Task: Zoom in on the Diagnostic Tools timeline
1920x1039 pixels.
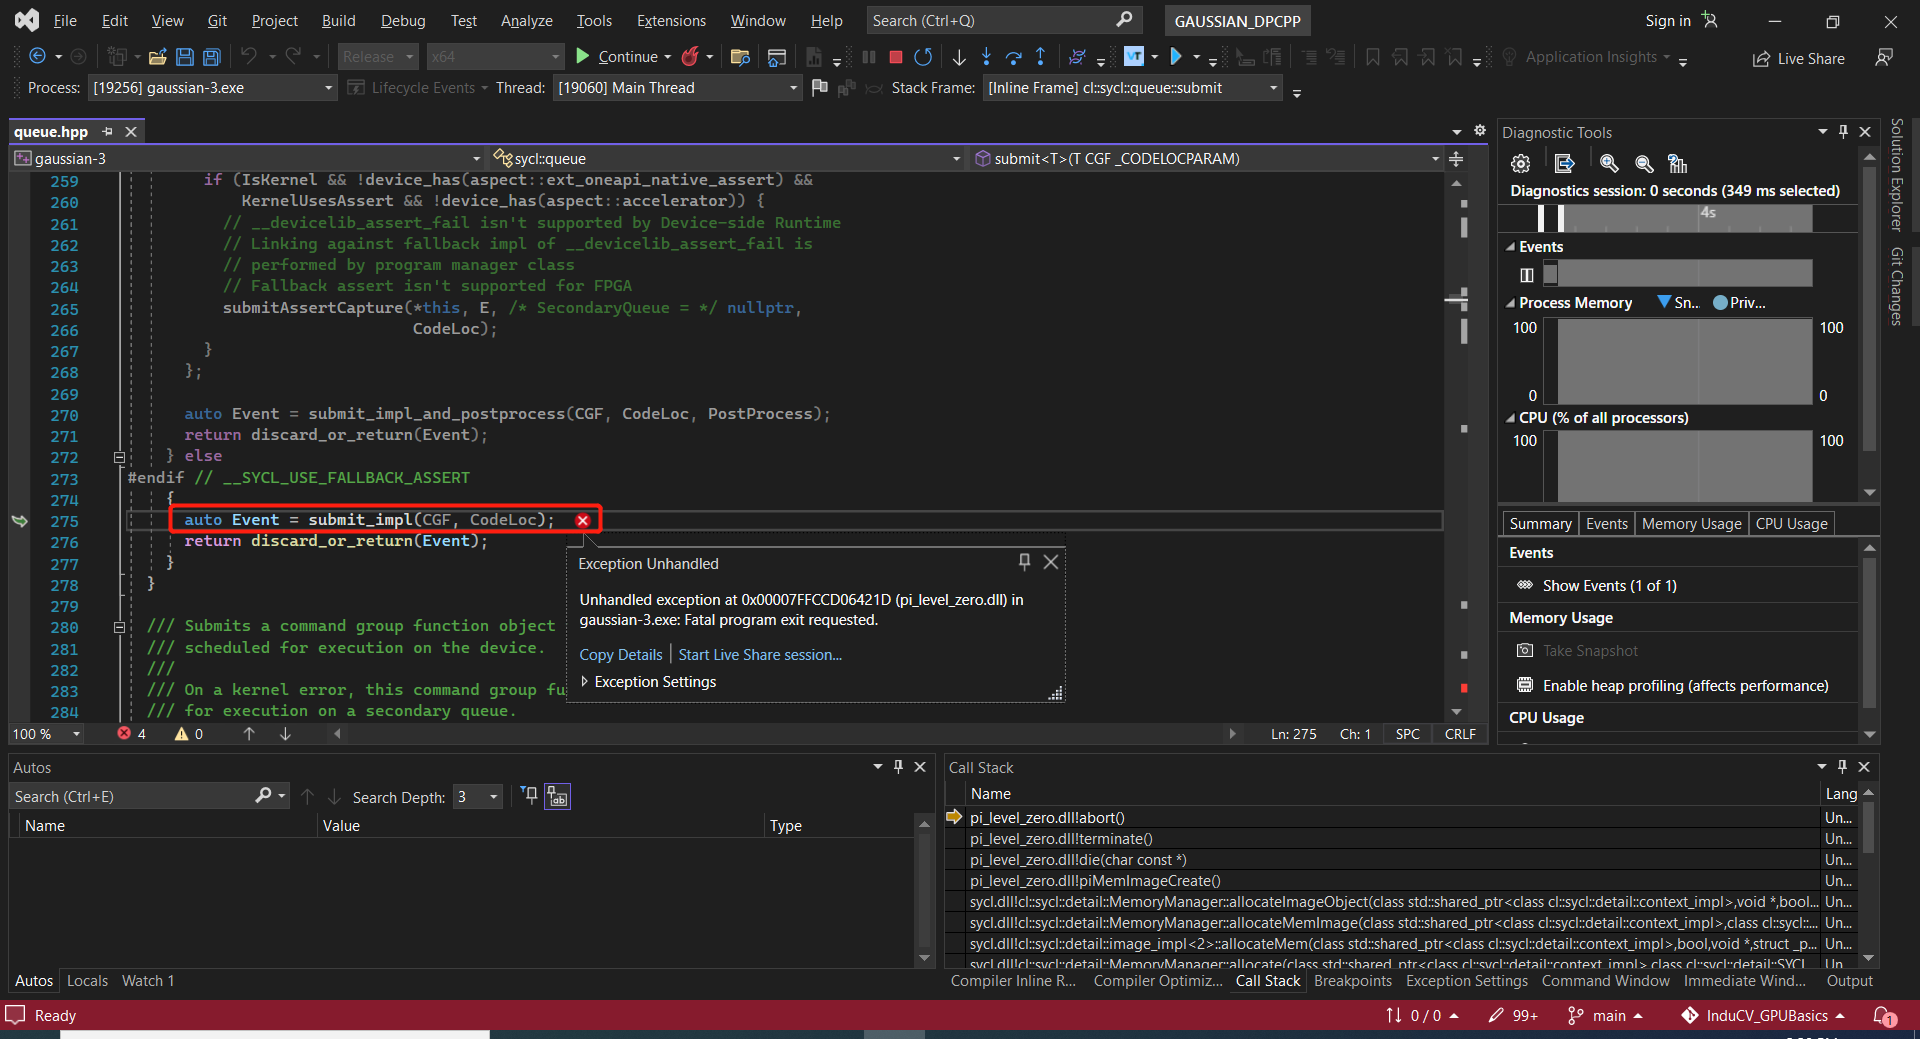Action: click(1608, 164)
